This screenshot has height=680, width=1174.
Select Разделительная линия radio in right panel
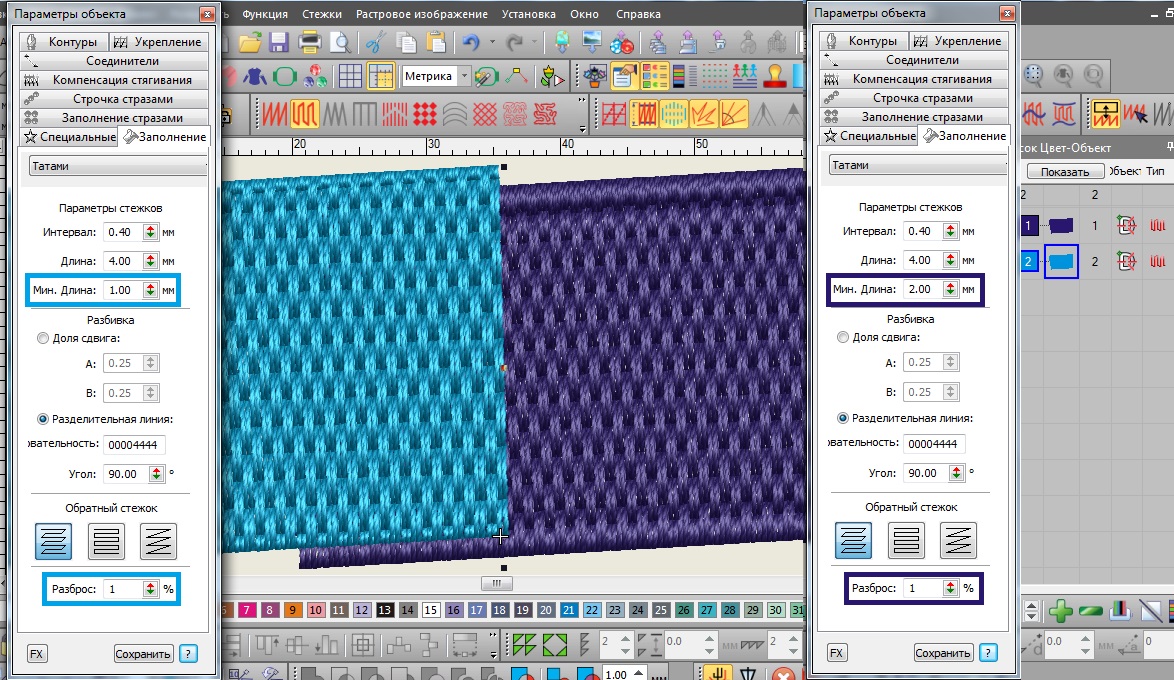coord(843,418)
